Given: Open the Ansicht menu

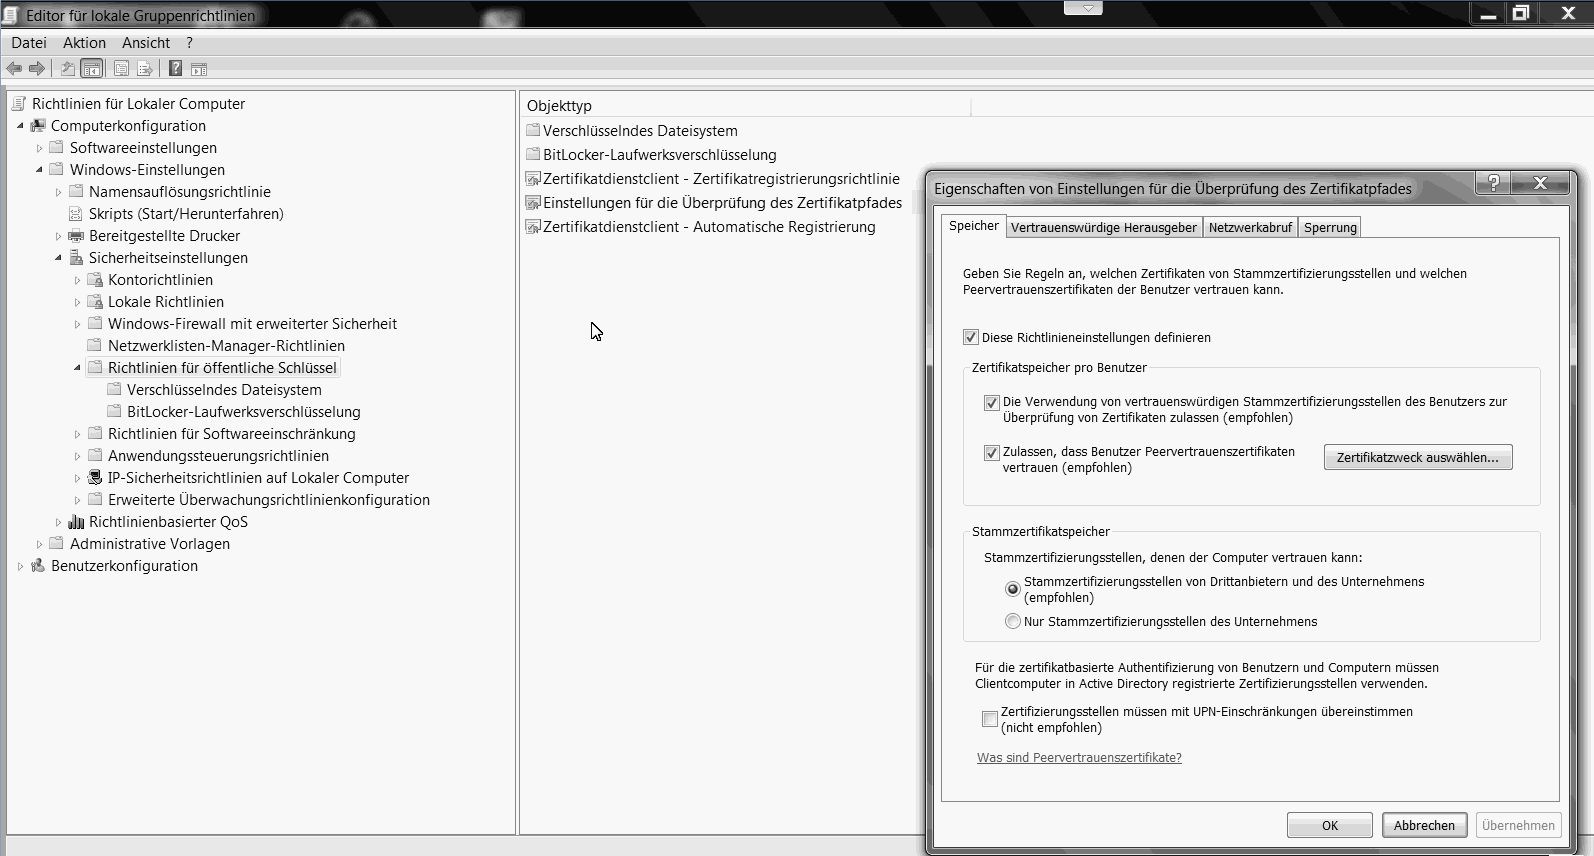Looking at the screenshot, I should 146,43.
